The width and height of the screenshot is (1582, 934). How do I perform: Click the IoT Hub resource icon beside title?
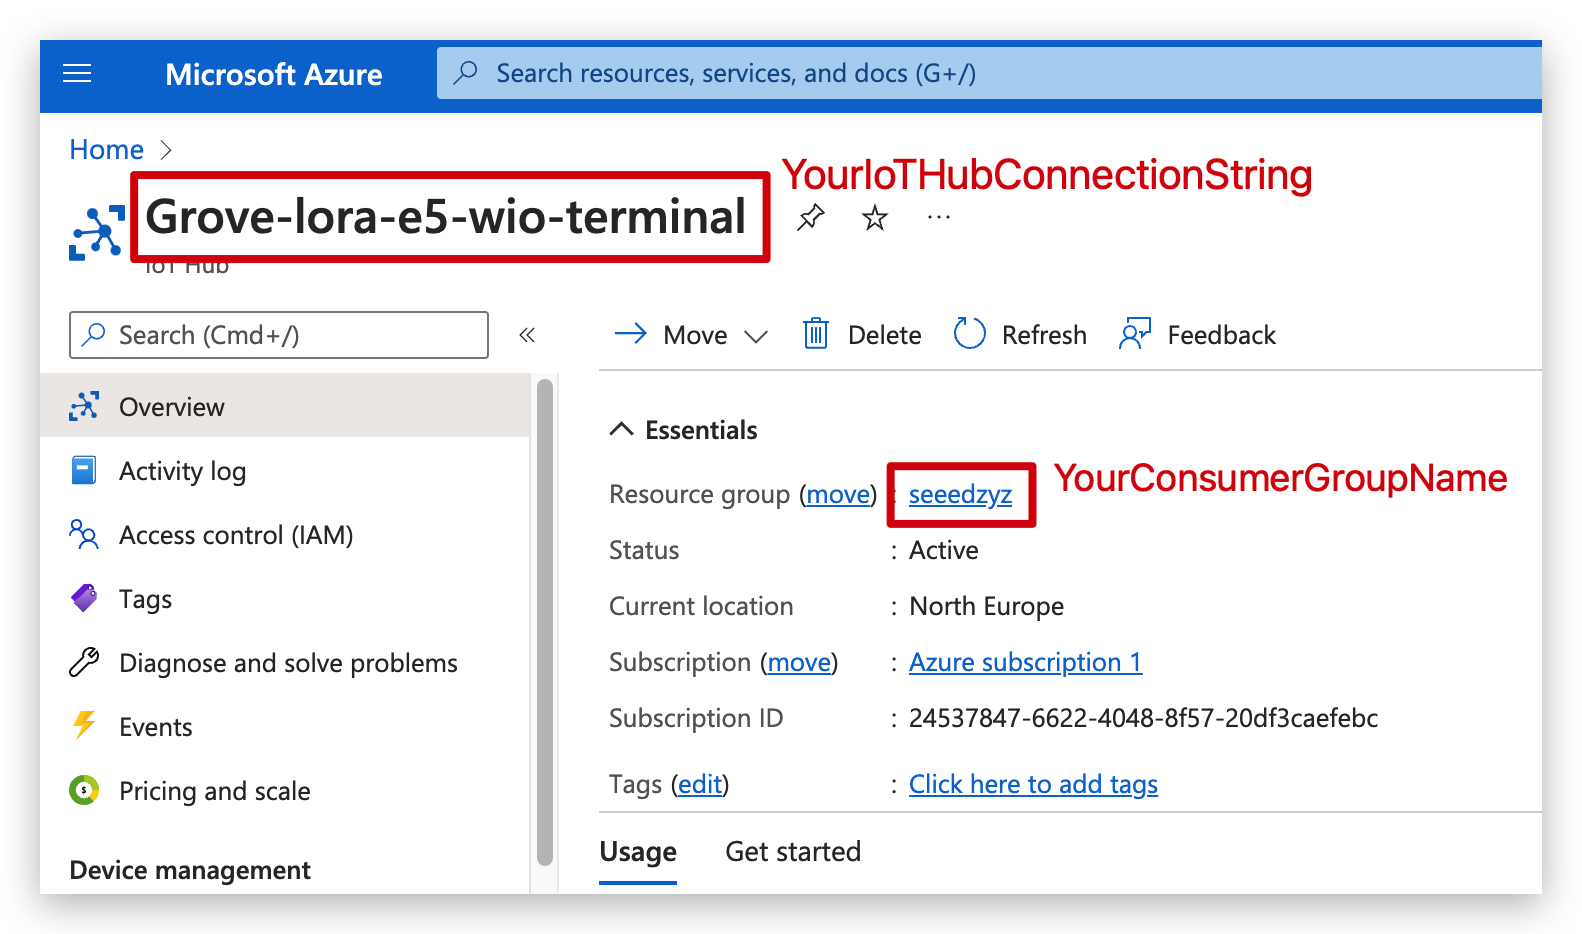(x=97, y=233)
